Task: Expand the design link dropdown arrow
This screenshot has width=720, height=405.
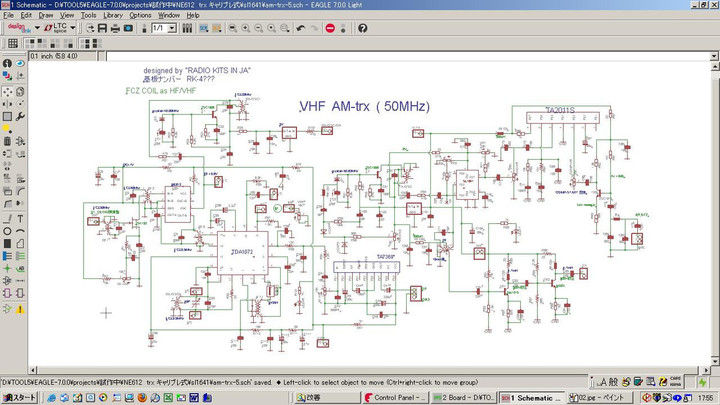Action: point(37,28)
